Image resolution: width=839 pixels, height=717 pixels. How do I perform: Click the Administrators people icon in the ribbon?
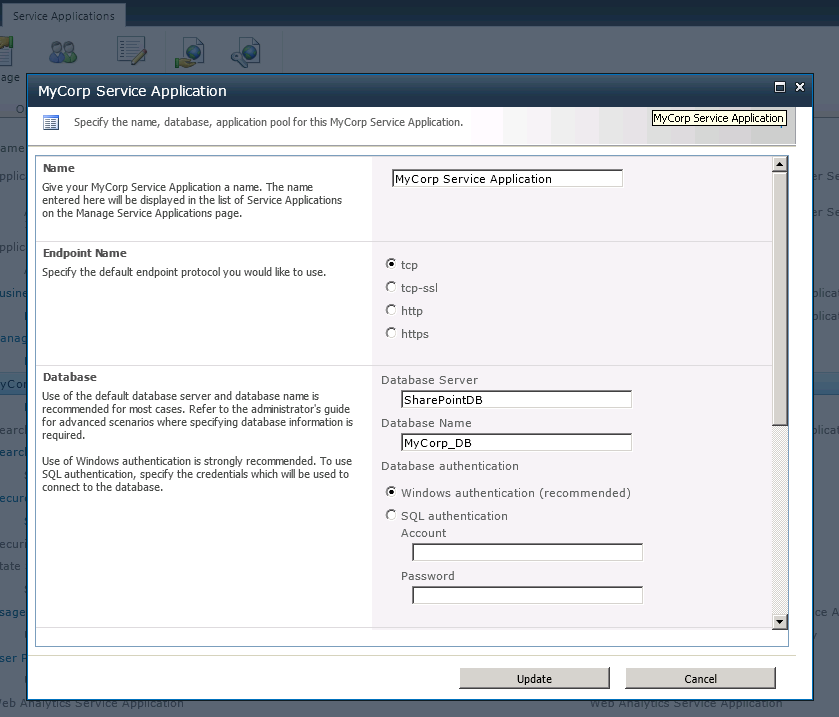(x=63, y=52)
